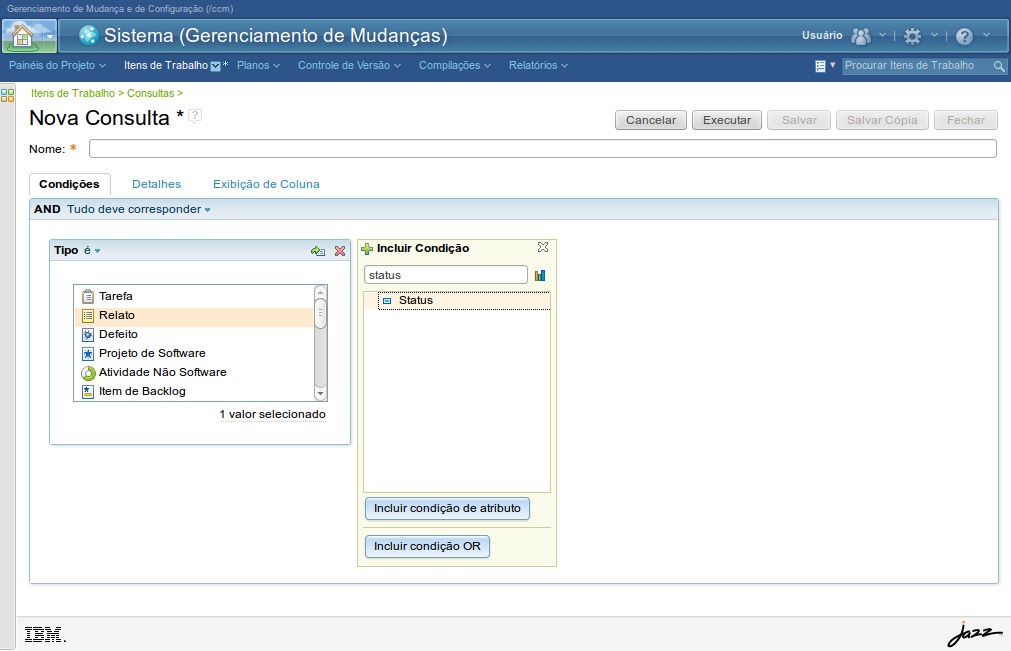Click the green plus Incluir Condição icon
This screenshot has width=1011, height=651.
pyautogui.click(x=367, y=249)
